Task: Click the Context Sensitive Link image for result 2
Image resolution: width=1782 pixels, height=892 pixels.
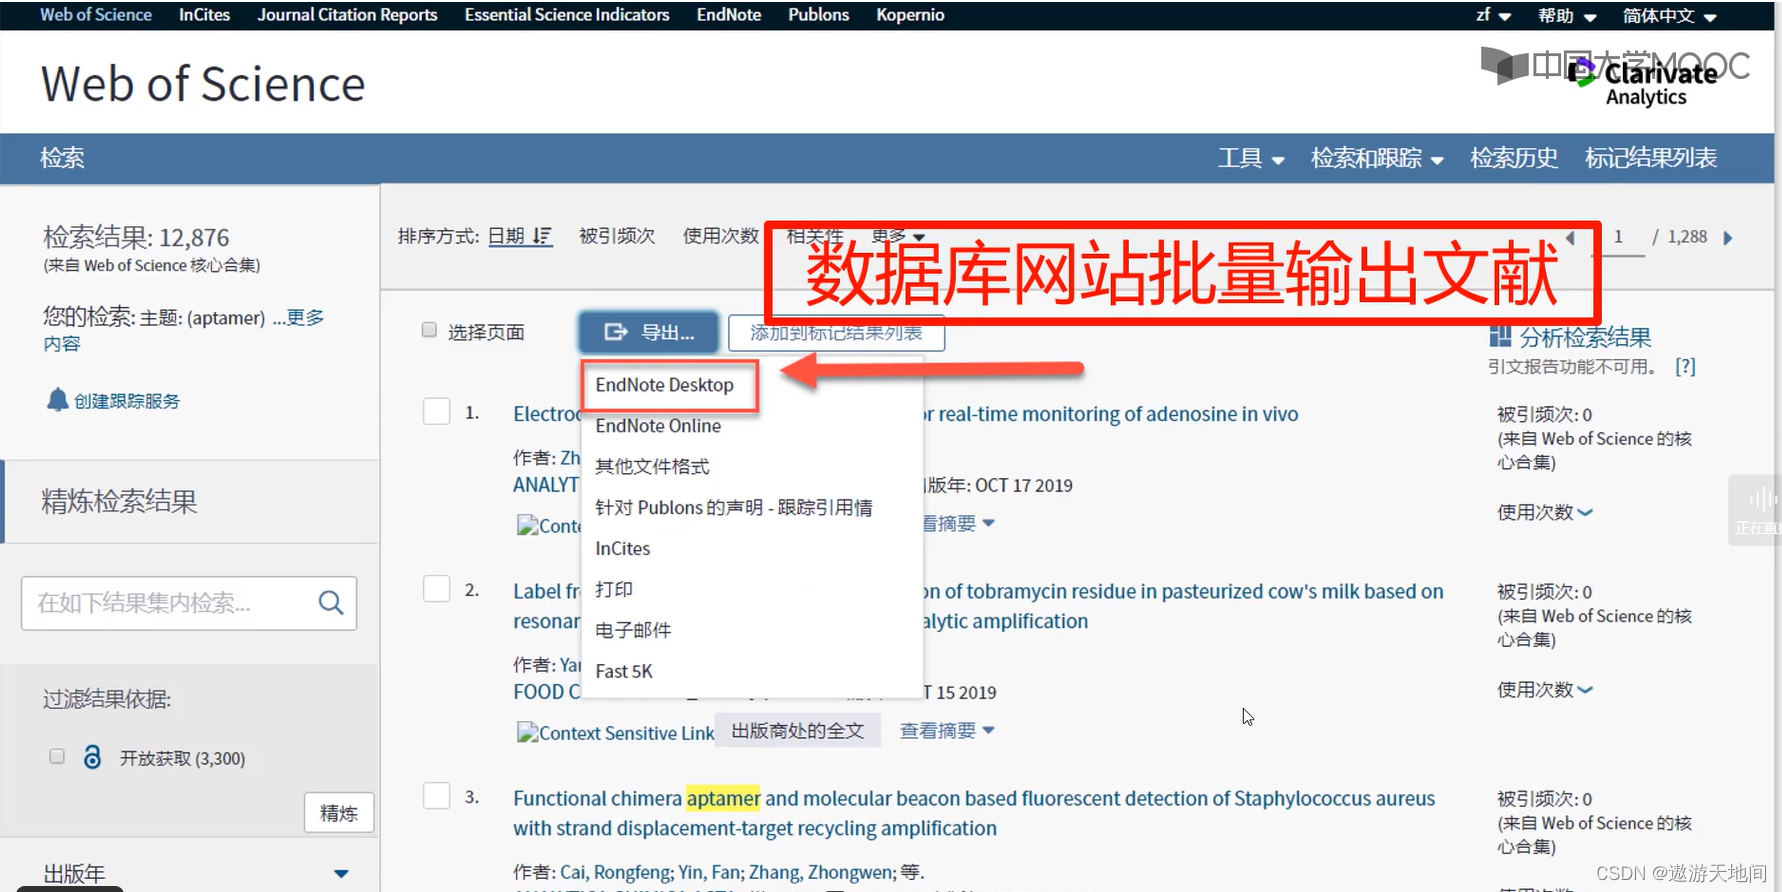Action: [615, 733]
